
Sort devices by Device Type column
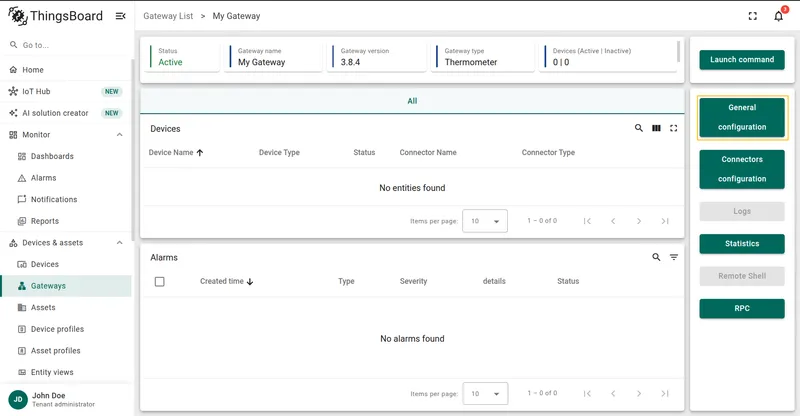pyautogui.click(x=279, y=153)
